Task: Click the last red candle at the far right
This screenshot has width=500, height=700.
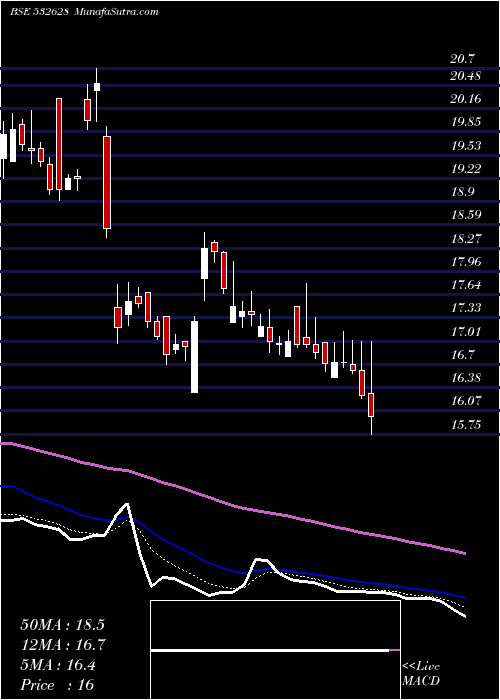Action: pos(371,405)
